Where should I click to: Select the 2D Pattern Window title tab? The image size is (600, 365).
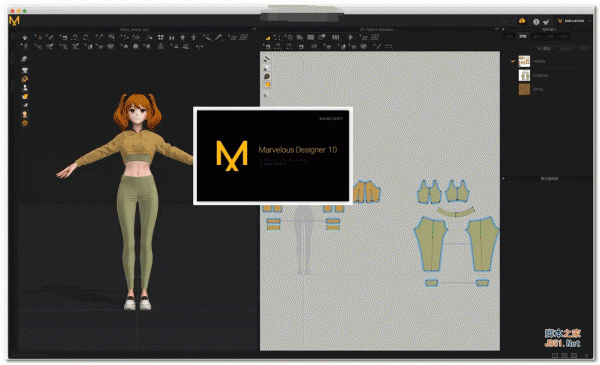pos(377,29)
